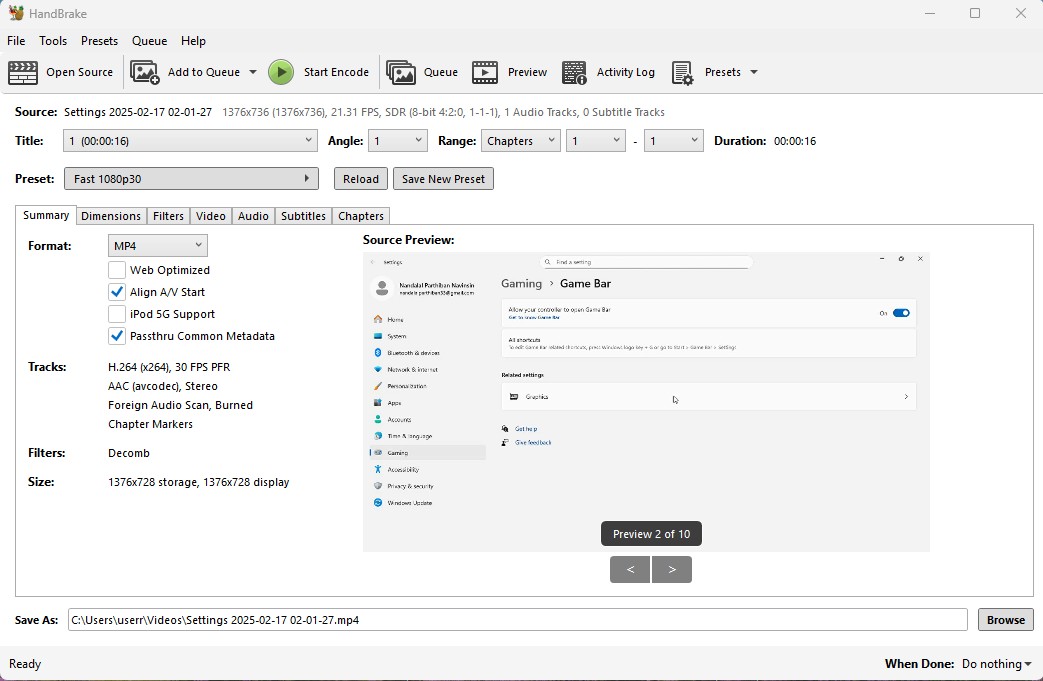
Task: Click the source name Settings 2025-02-17 02-01-27
Action: click(x=138, y=112)
